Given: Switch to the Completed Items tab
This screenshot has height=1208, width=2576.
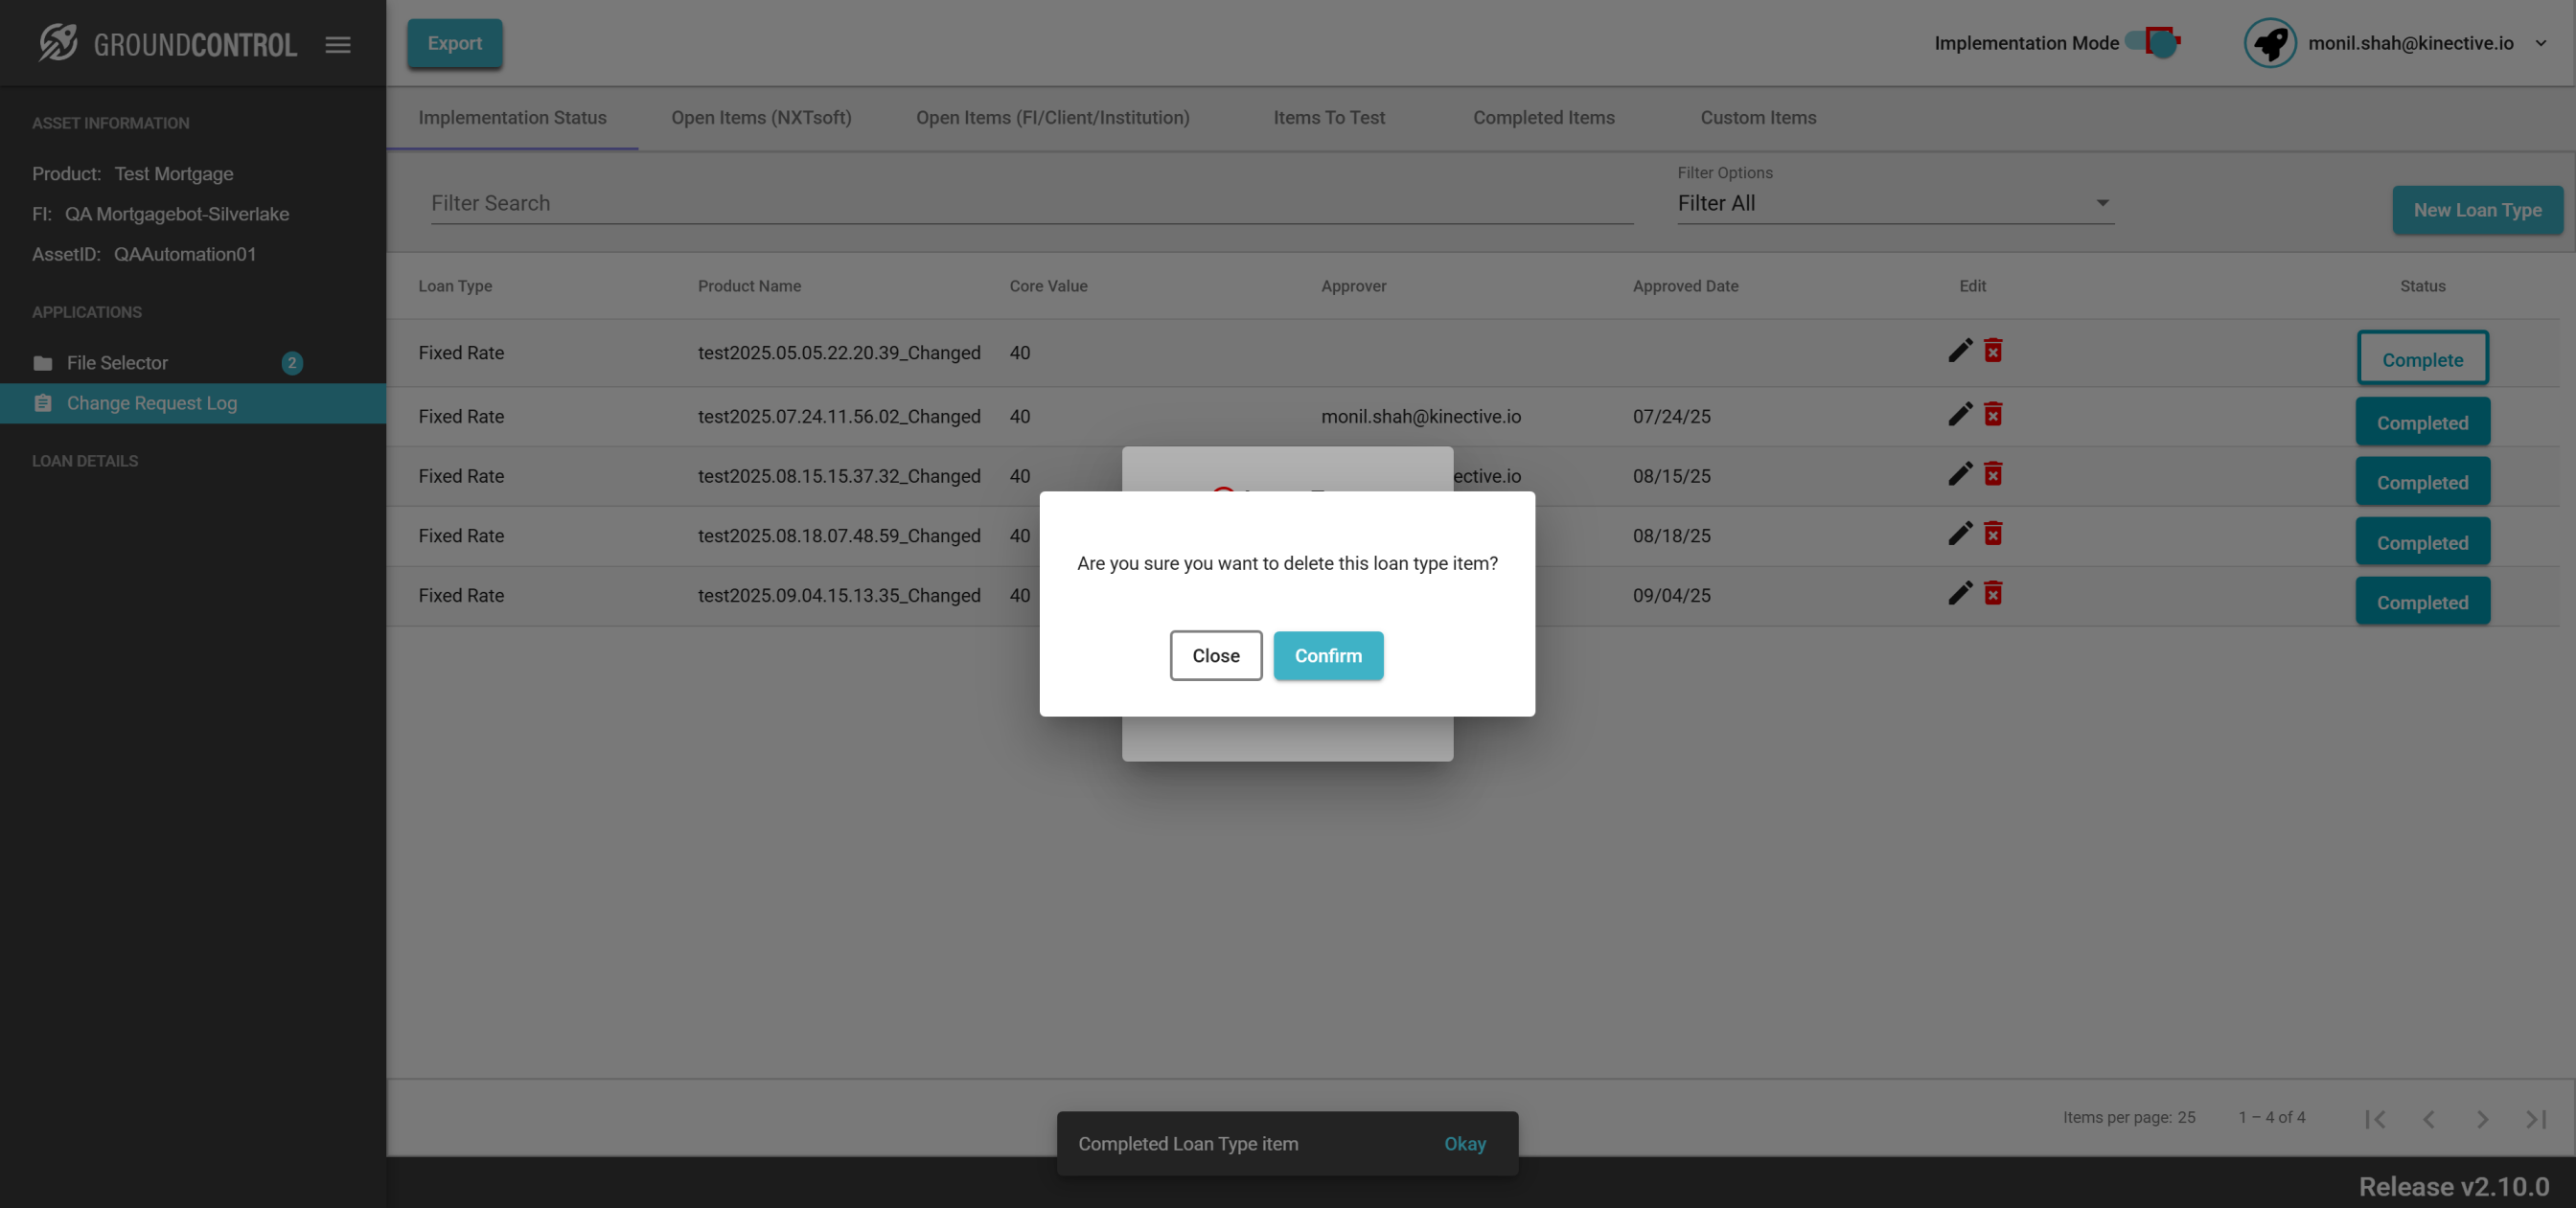Looking at the screenshot, I should pyautogui.click(x=1543, y=118).
